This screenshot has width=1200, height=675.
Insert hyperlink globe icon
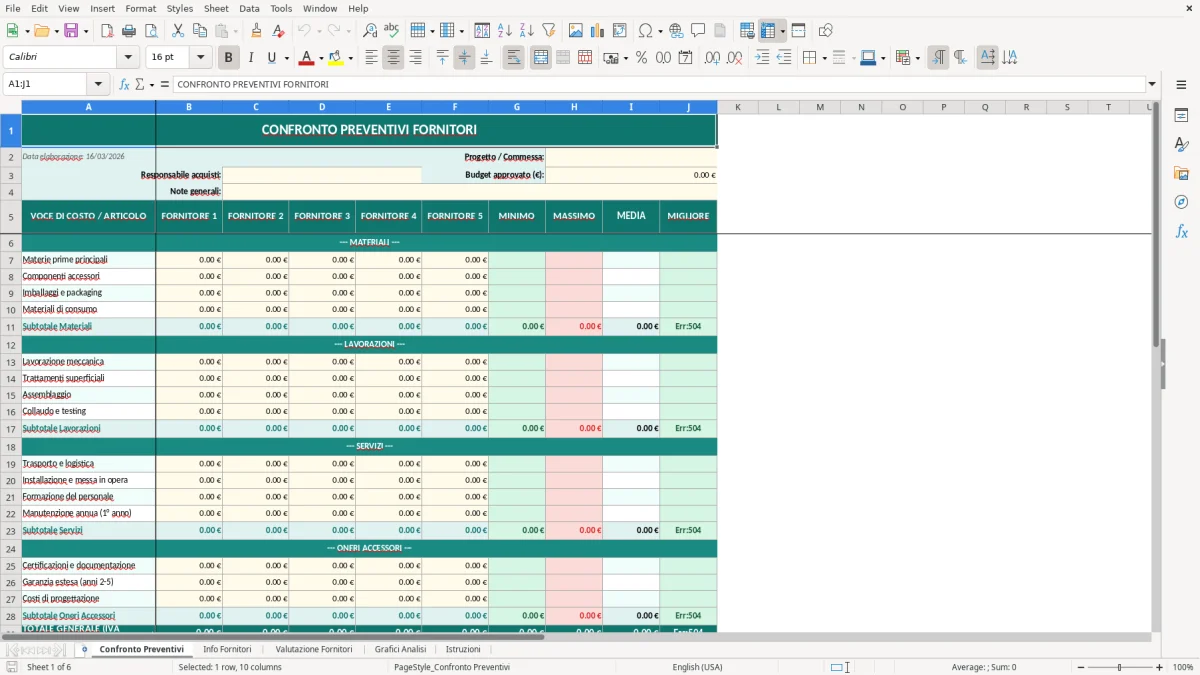coord(676,31)
